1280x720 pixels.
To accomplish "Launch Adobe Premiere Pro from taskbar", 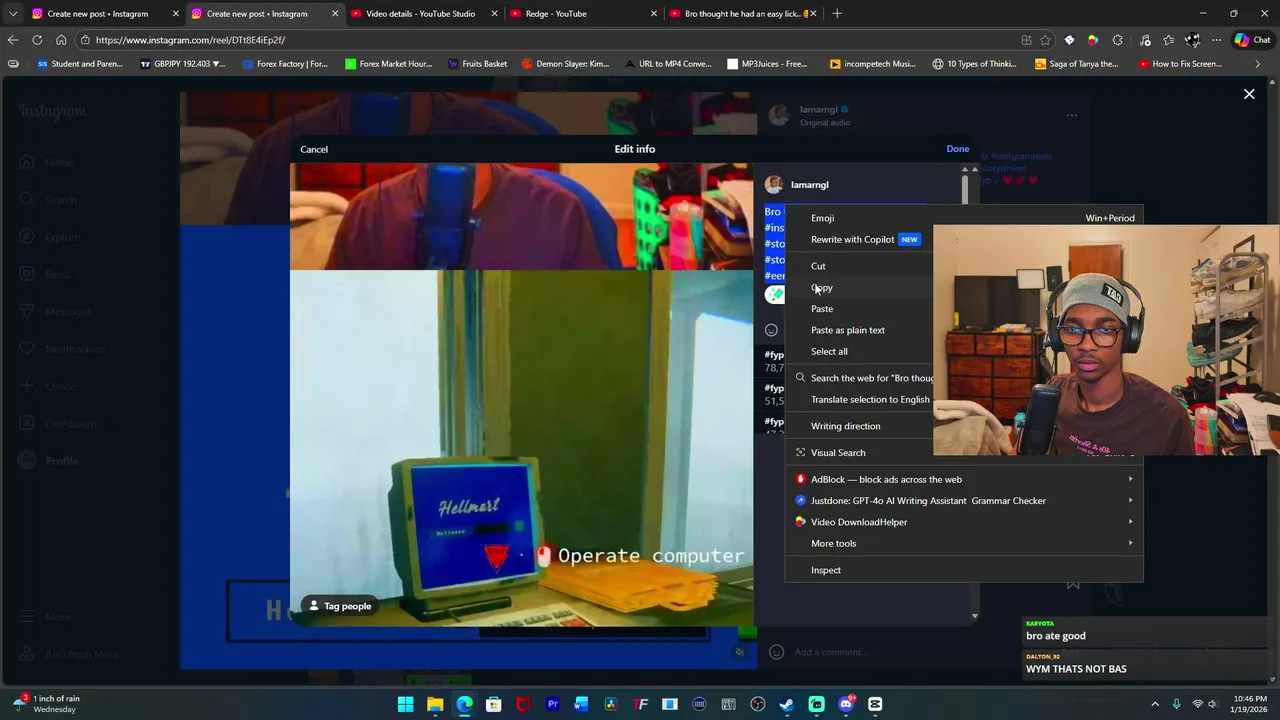I will 552,705.
